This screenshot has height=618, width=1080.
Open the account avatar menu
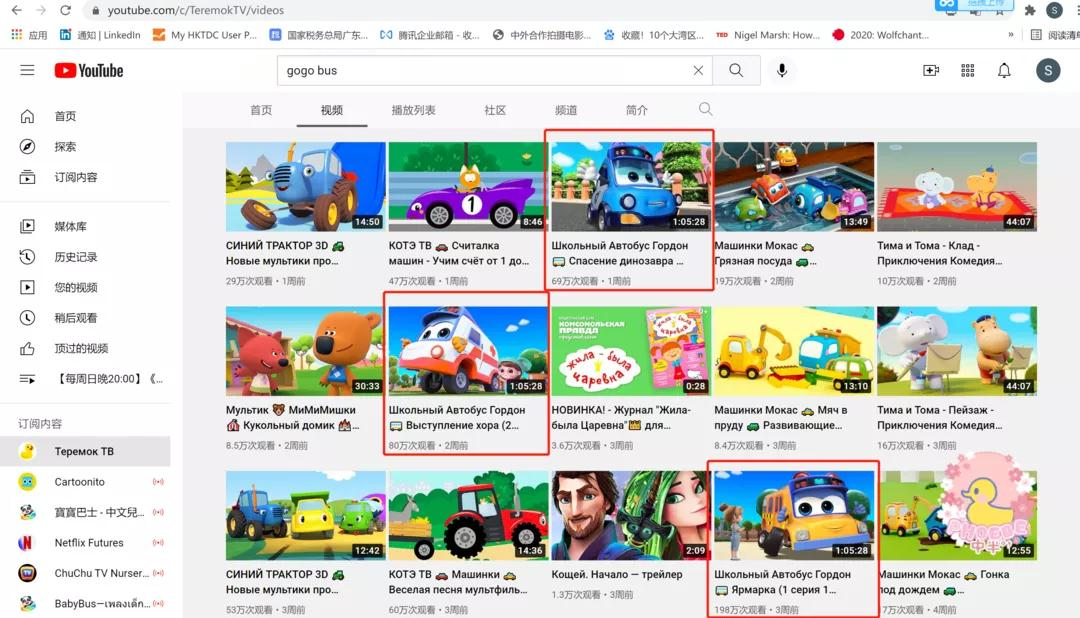coord(1048,70)
